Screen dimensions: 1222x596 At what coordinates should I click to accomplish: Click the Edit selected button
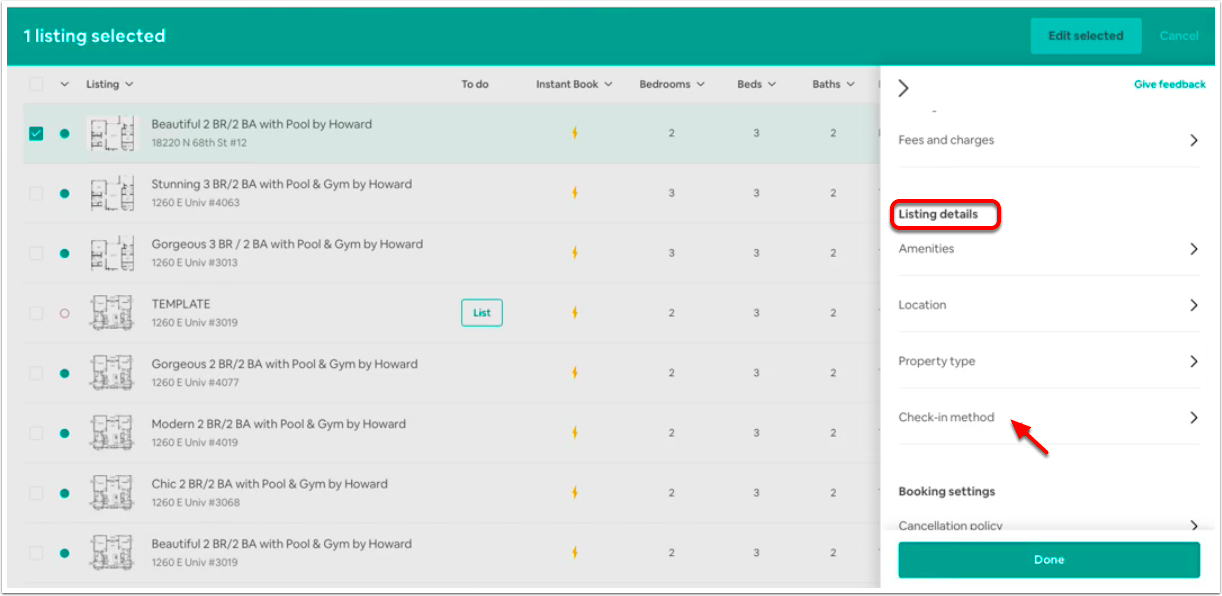click(x=1085, y=36)
